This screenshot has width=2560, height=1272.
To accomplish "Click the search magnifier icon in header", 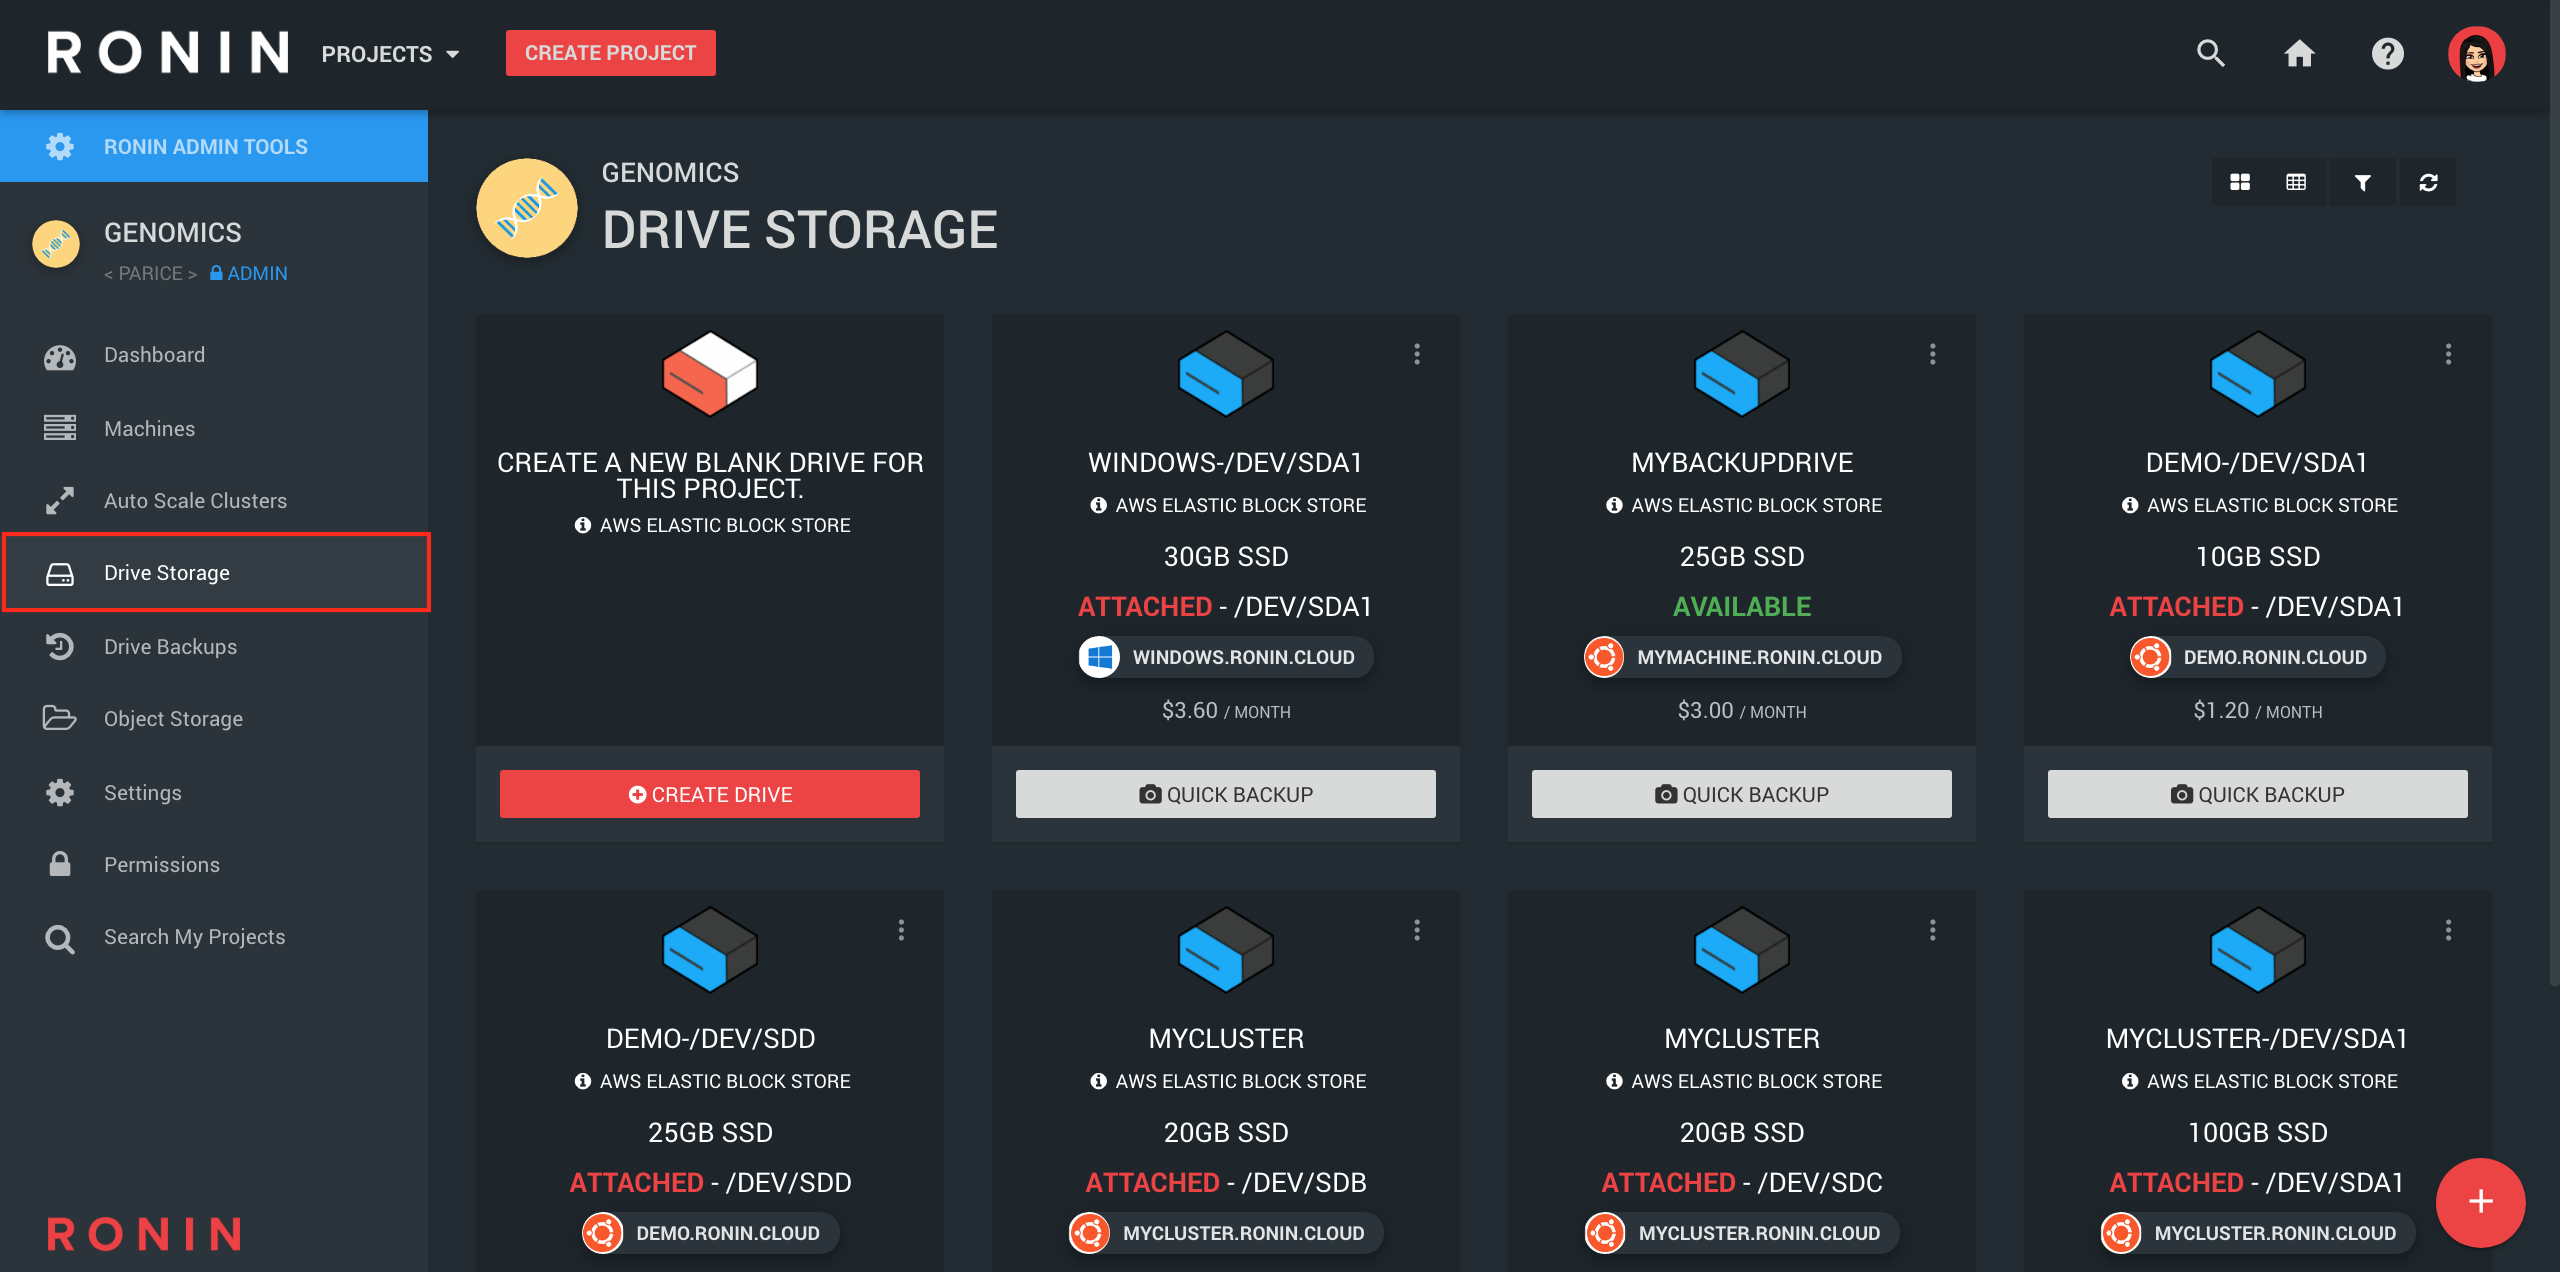I will click(2210, 53).
